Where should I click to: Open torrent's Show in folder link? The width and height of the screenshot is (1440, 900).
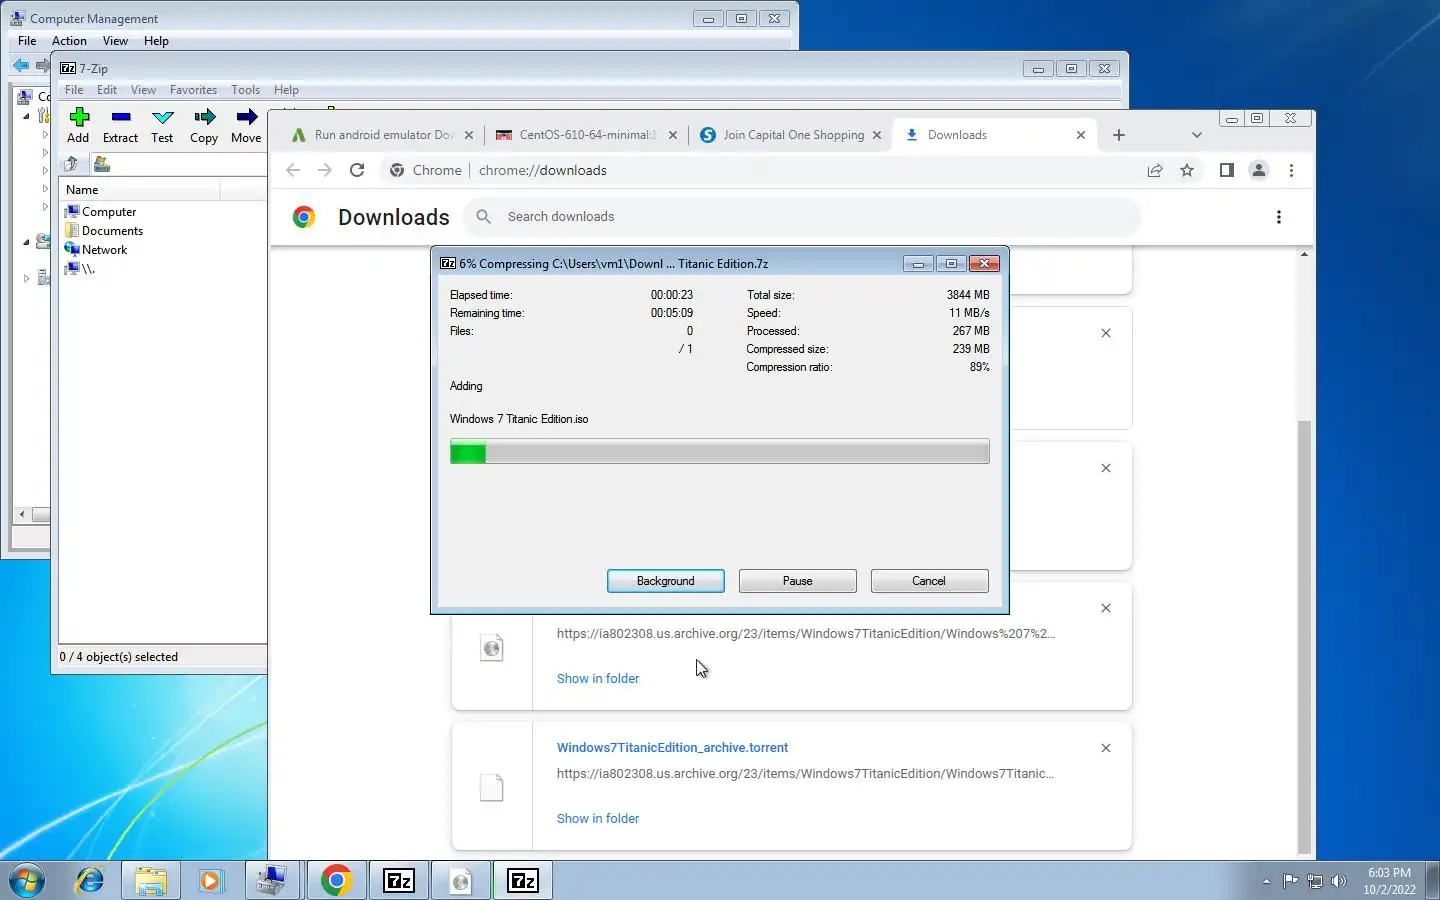(x=598, y=818)
